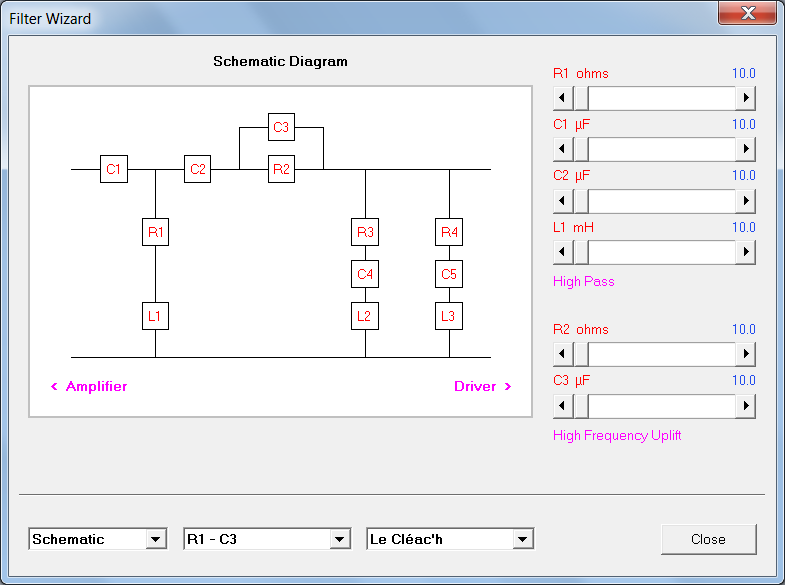Select the L3 component box in schematic
Image resolution: width=785 pixels, height=585 pixels.
click(449, 316)
